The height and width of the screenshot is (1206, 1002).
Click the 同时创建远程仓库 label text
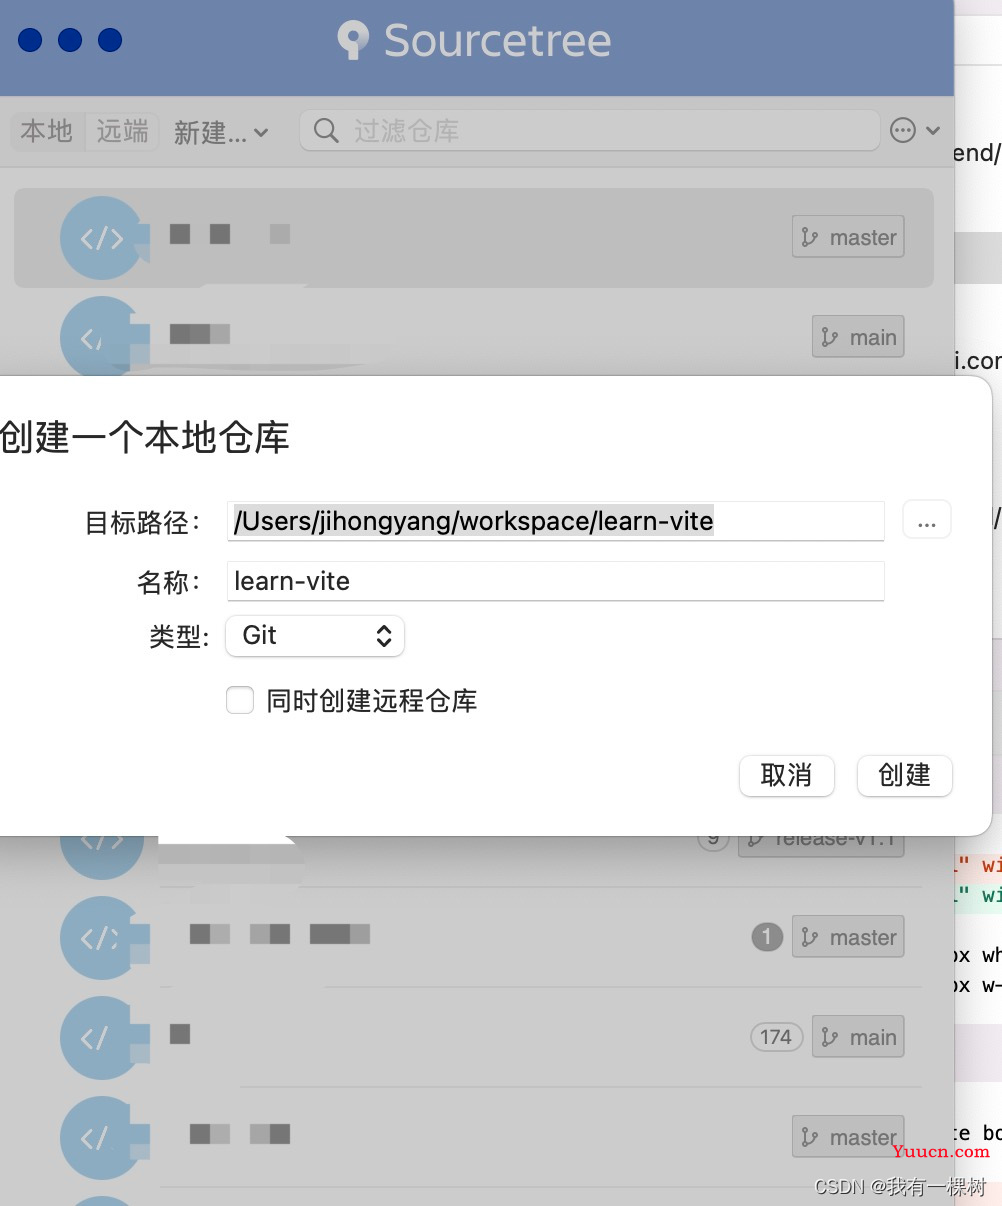[372, 700]
